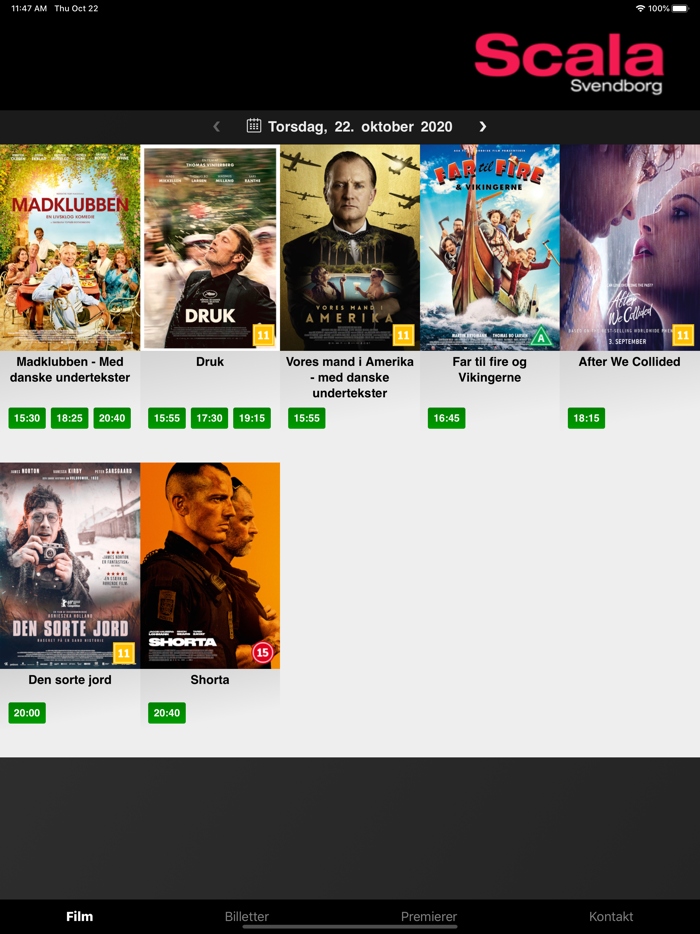
Task: Book Madklubben 18:25 showtime
Action: (70, 418)
